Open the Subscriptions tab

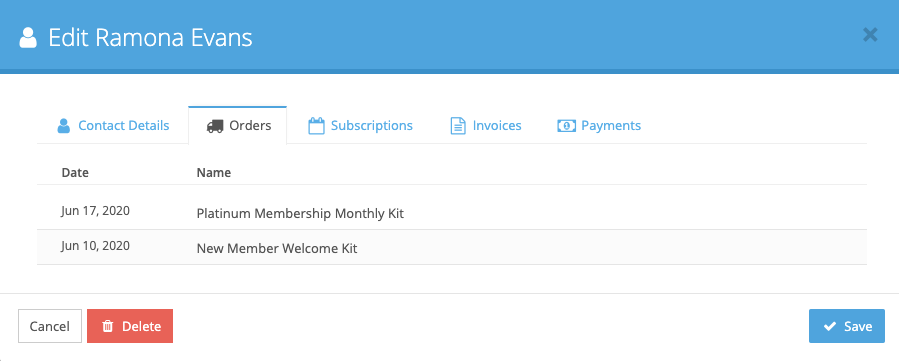(x=361, y=125)
